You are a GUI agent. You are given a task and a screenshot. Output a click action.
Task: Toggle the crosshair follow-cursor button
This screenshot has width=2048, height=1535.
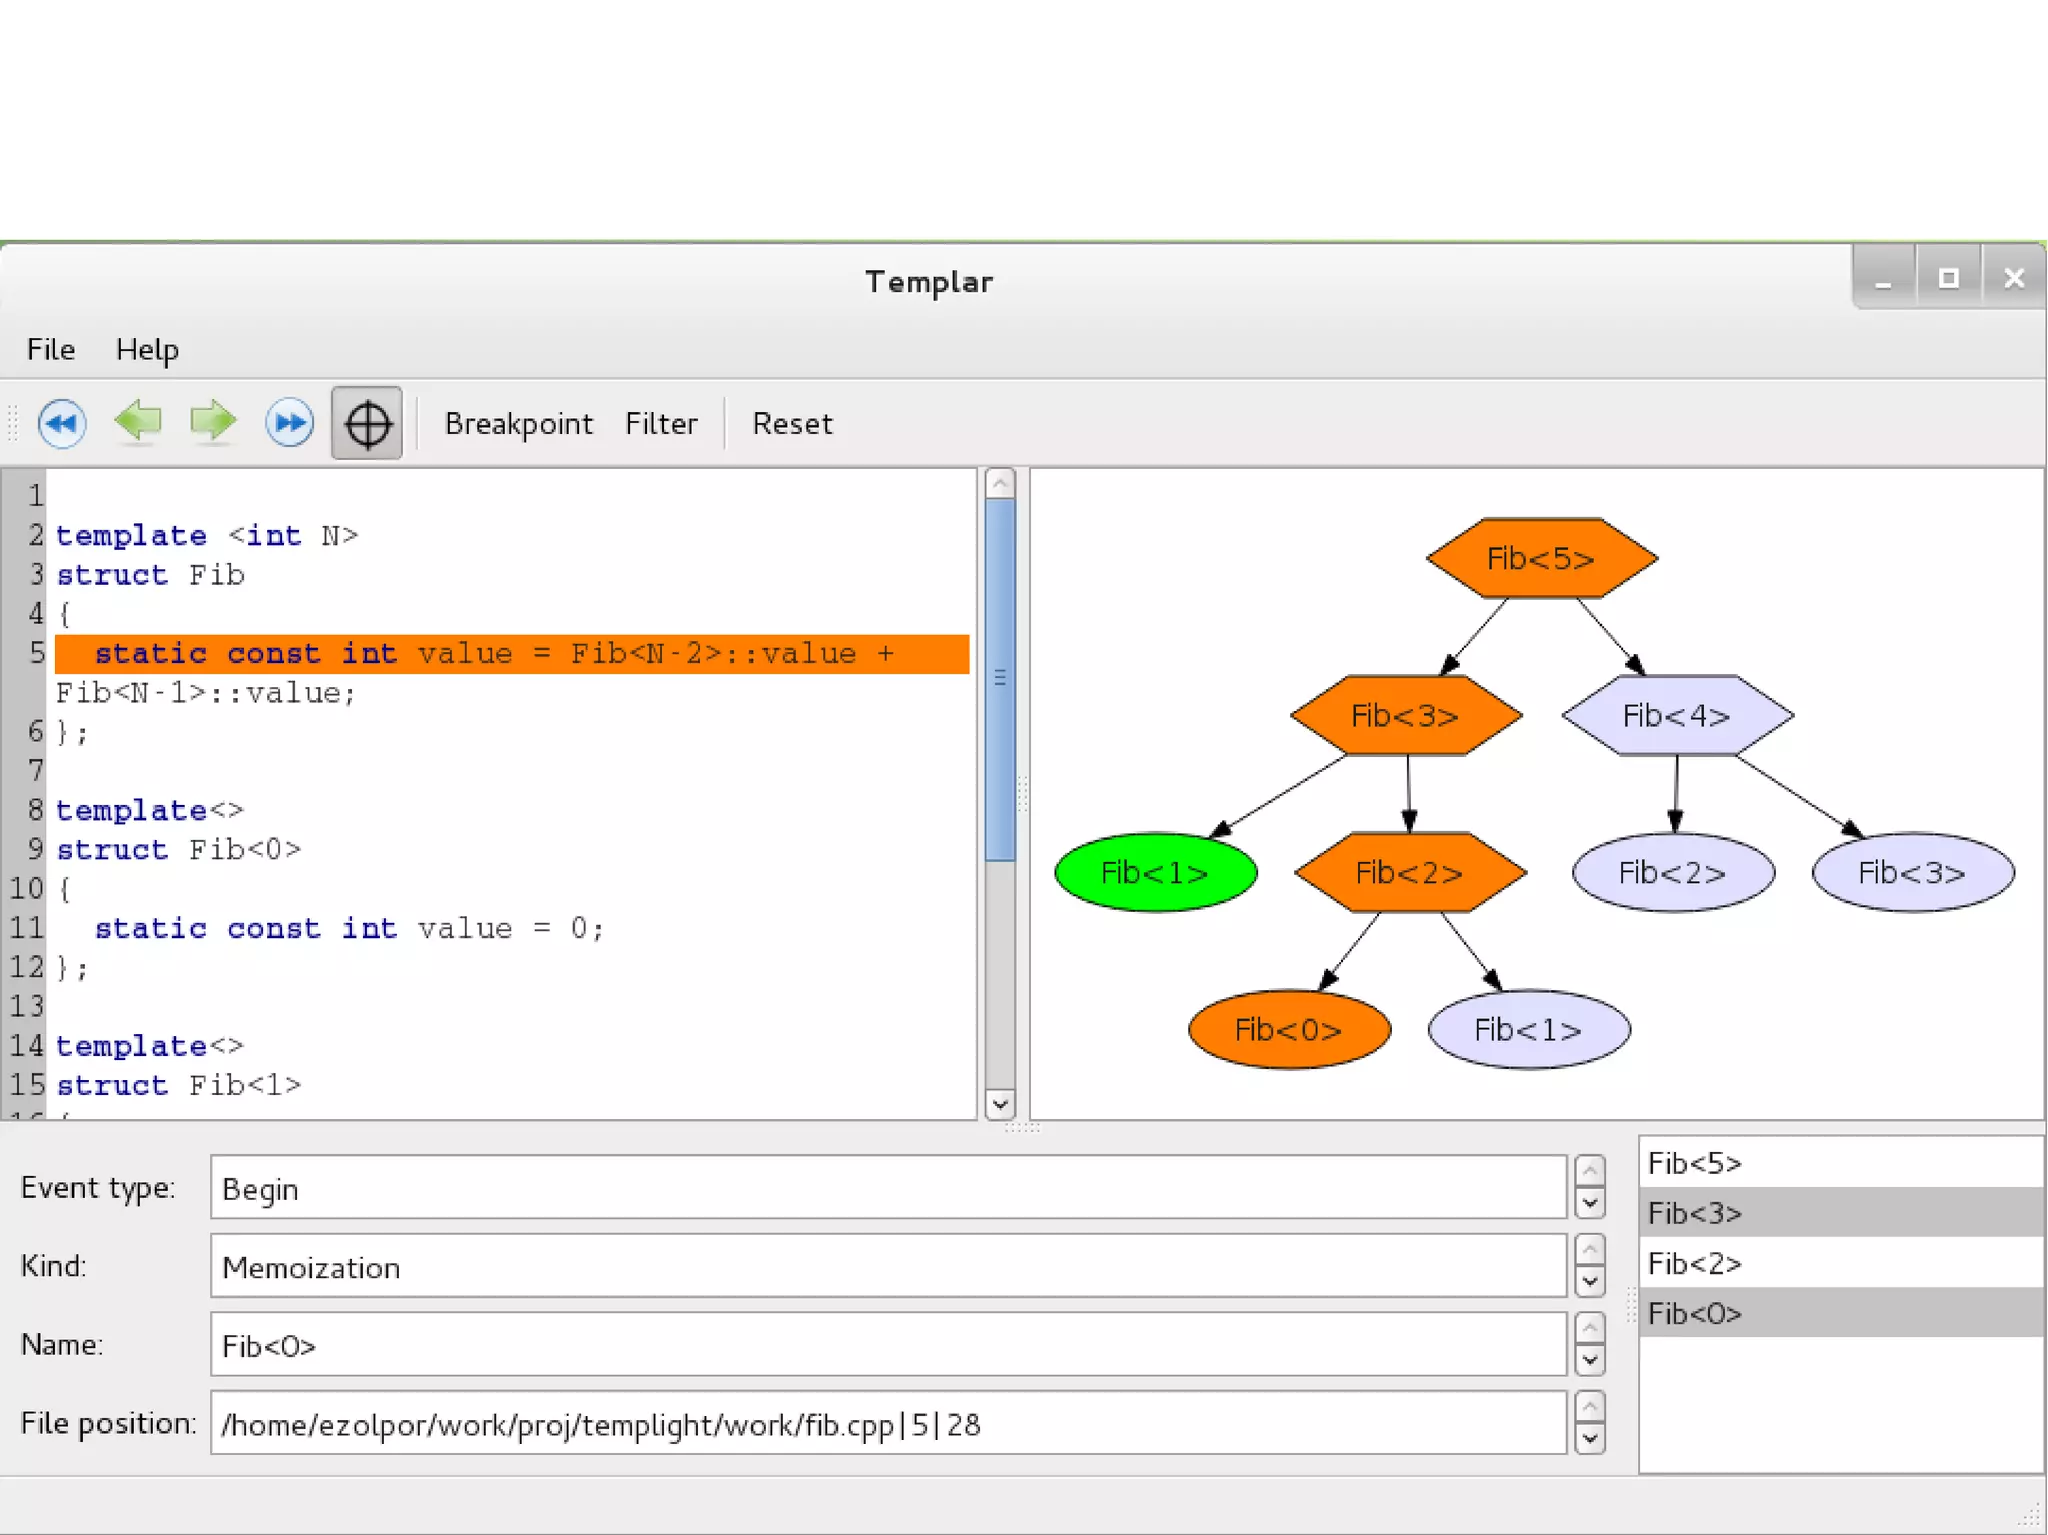(x=367, y=423)
